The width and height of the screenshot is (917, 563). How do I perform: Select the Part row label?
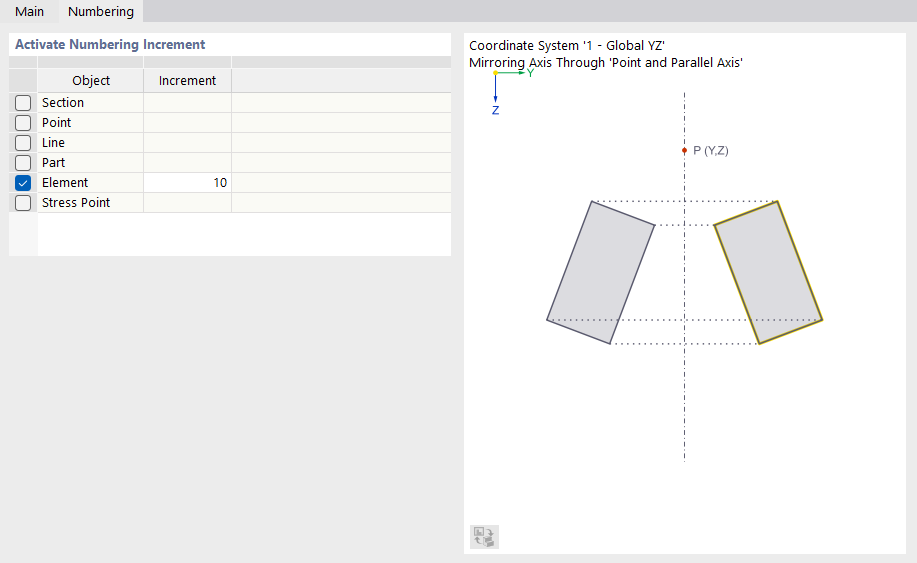(54, 163)
